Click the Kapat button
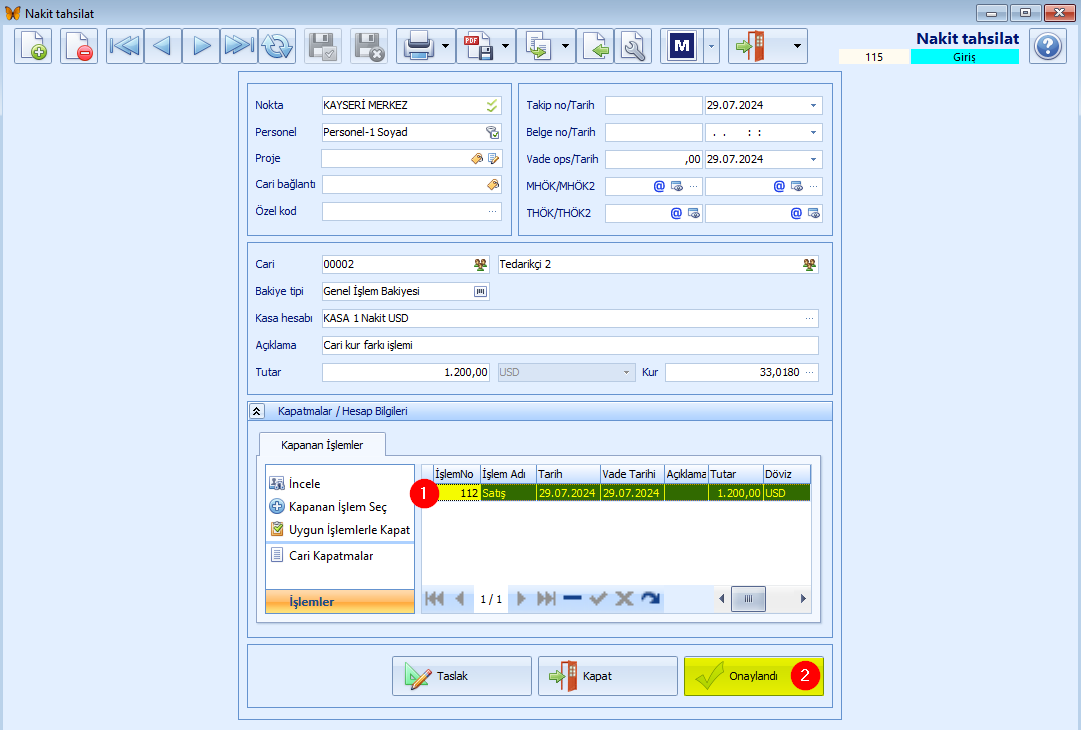1081x730 pixels. [x=608, y=676]
